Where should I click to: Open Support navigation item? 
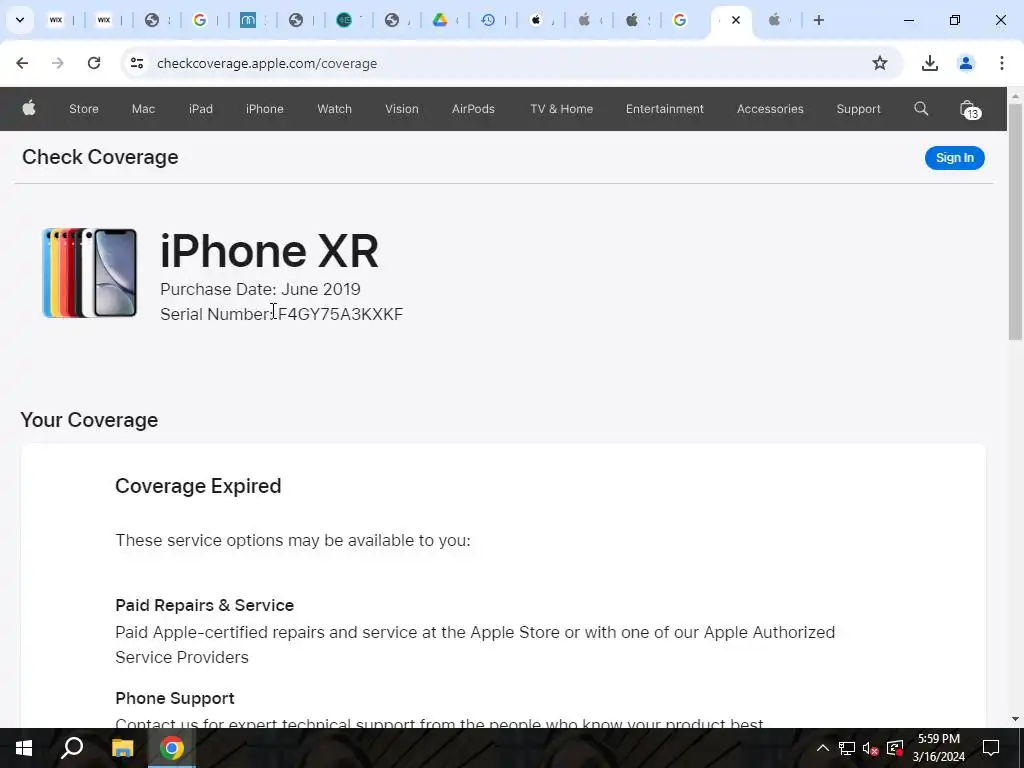[x=858, y=109]
